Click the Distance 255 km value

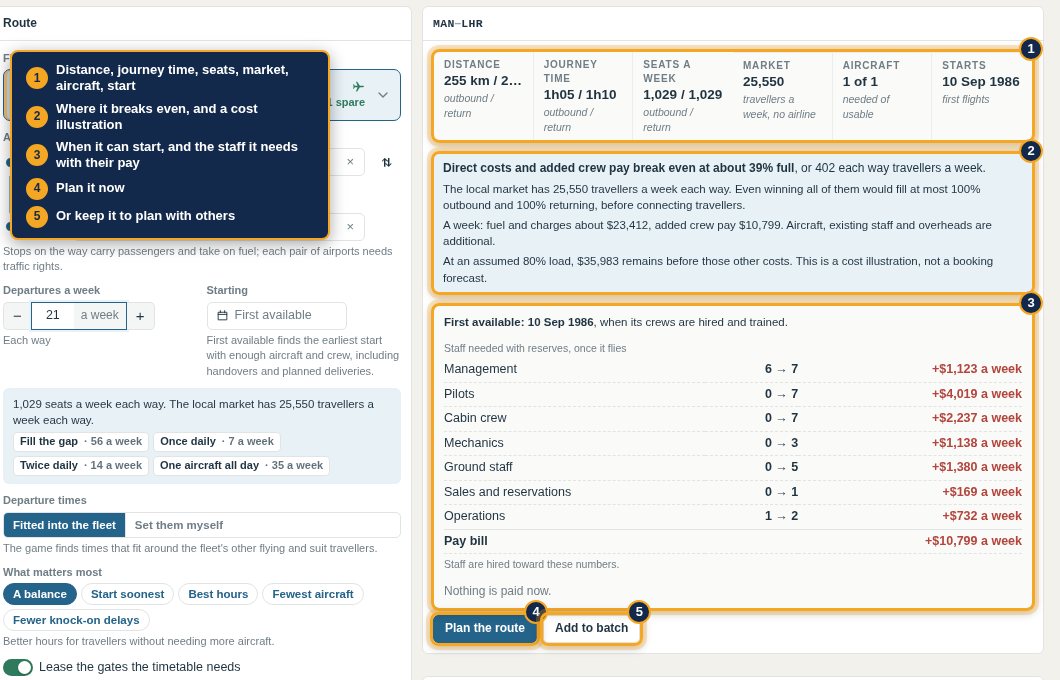pos(483,80)
